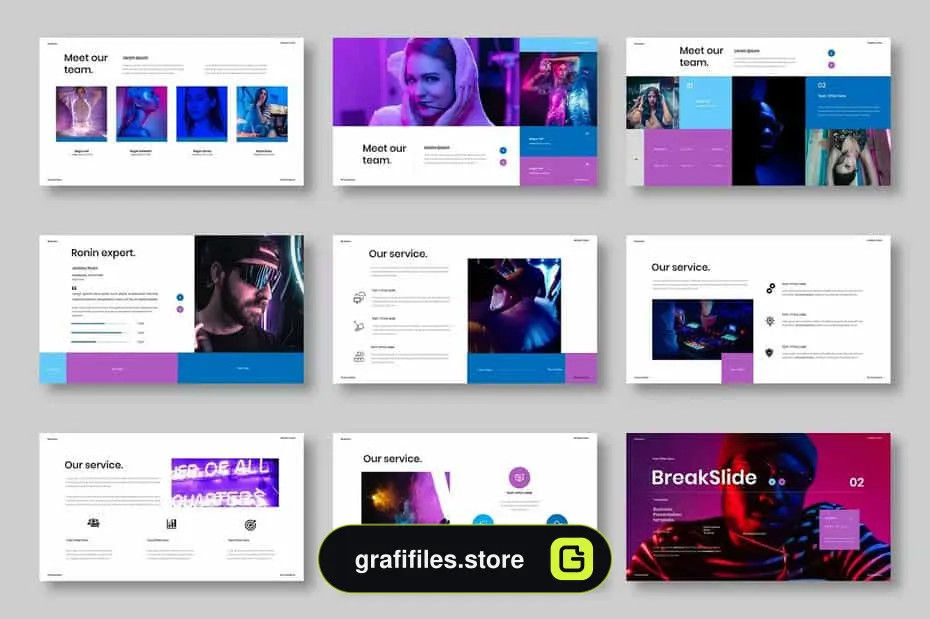Click the first team member photo in the four-photo slide
Image resolution: width=930 pixels, height=619 pixels.
[81, 114]
